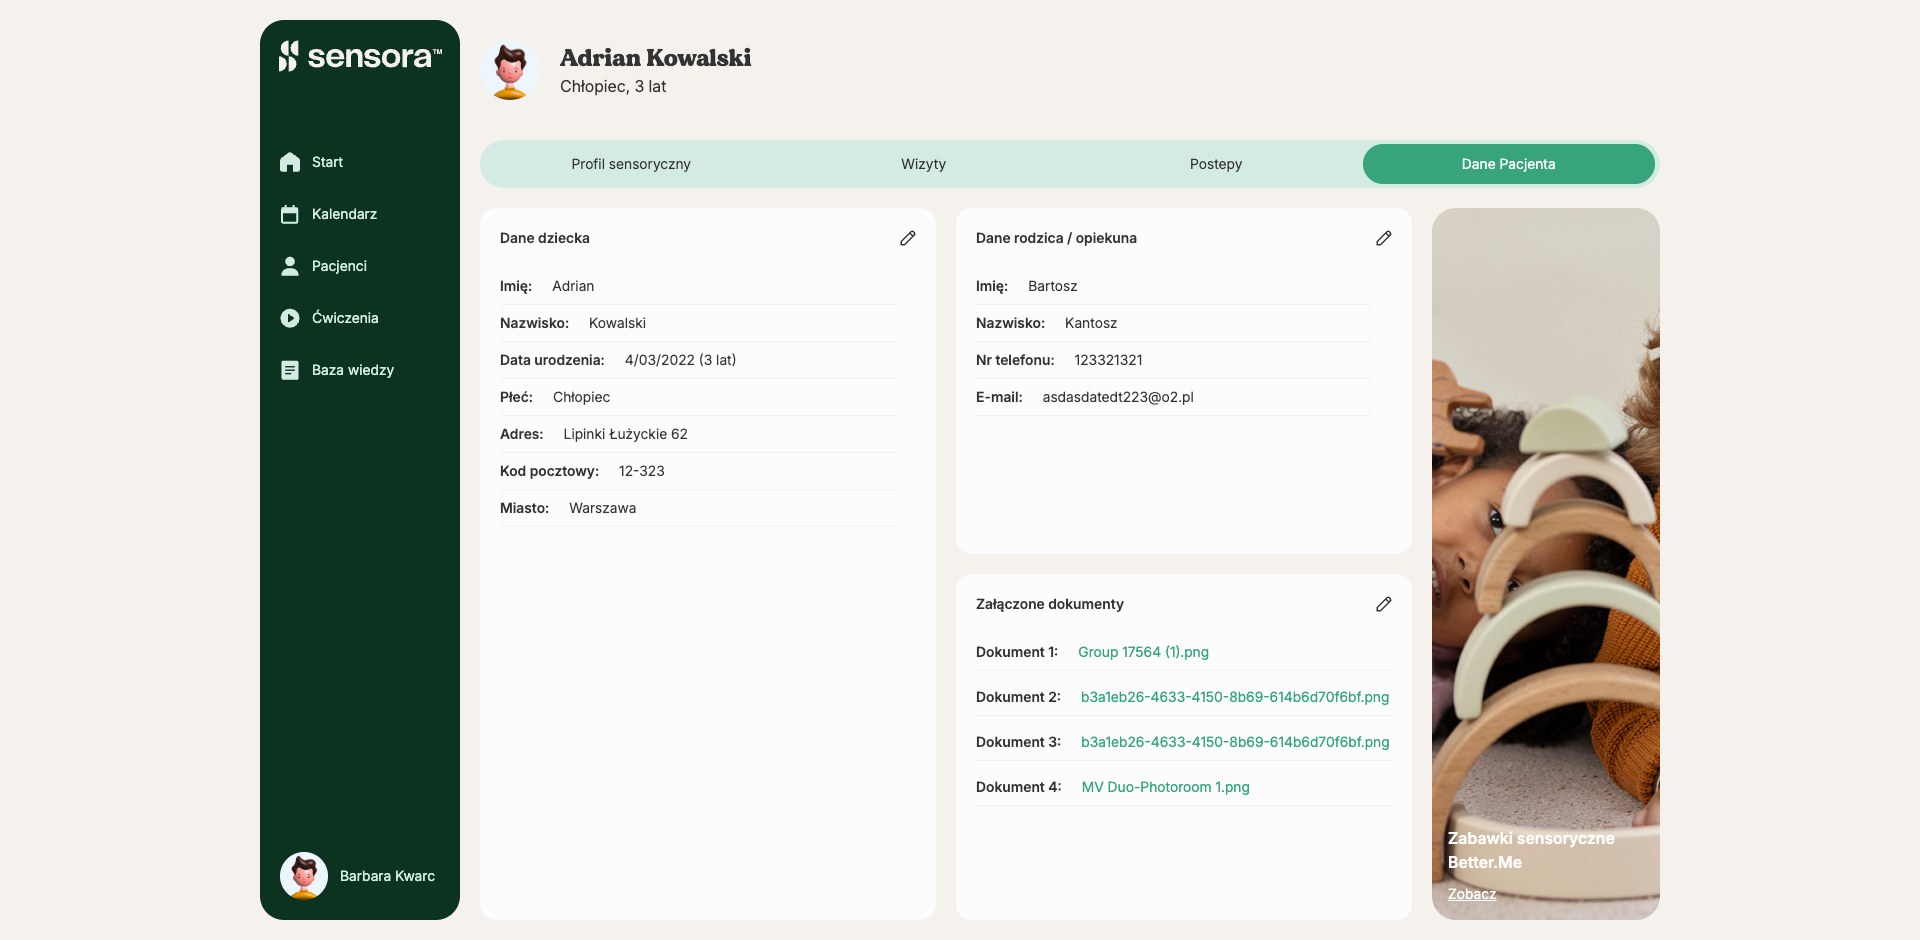Screen dimensions: 1920x940
Task: Click the parent's surname Kantosz
Action: click(x=1091, y=323)
